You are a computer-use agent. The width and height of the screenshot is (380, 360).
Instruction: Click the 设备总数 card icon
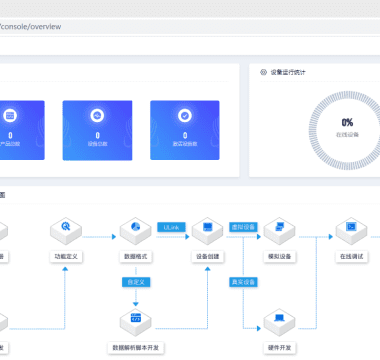pyautogui.click(x=97, y=115)
